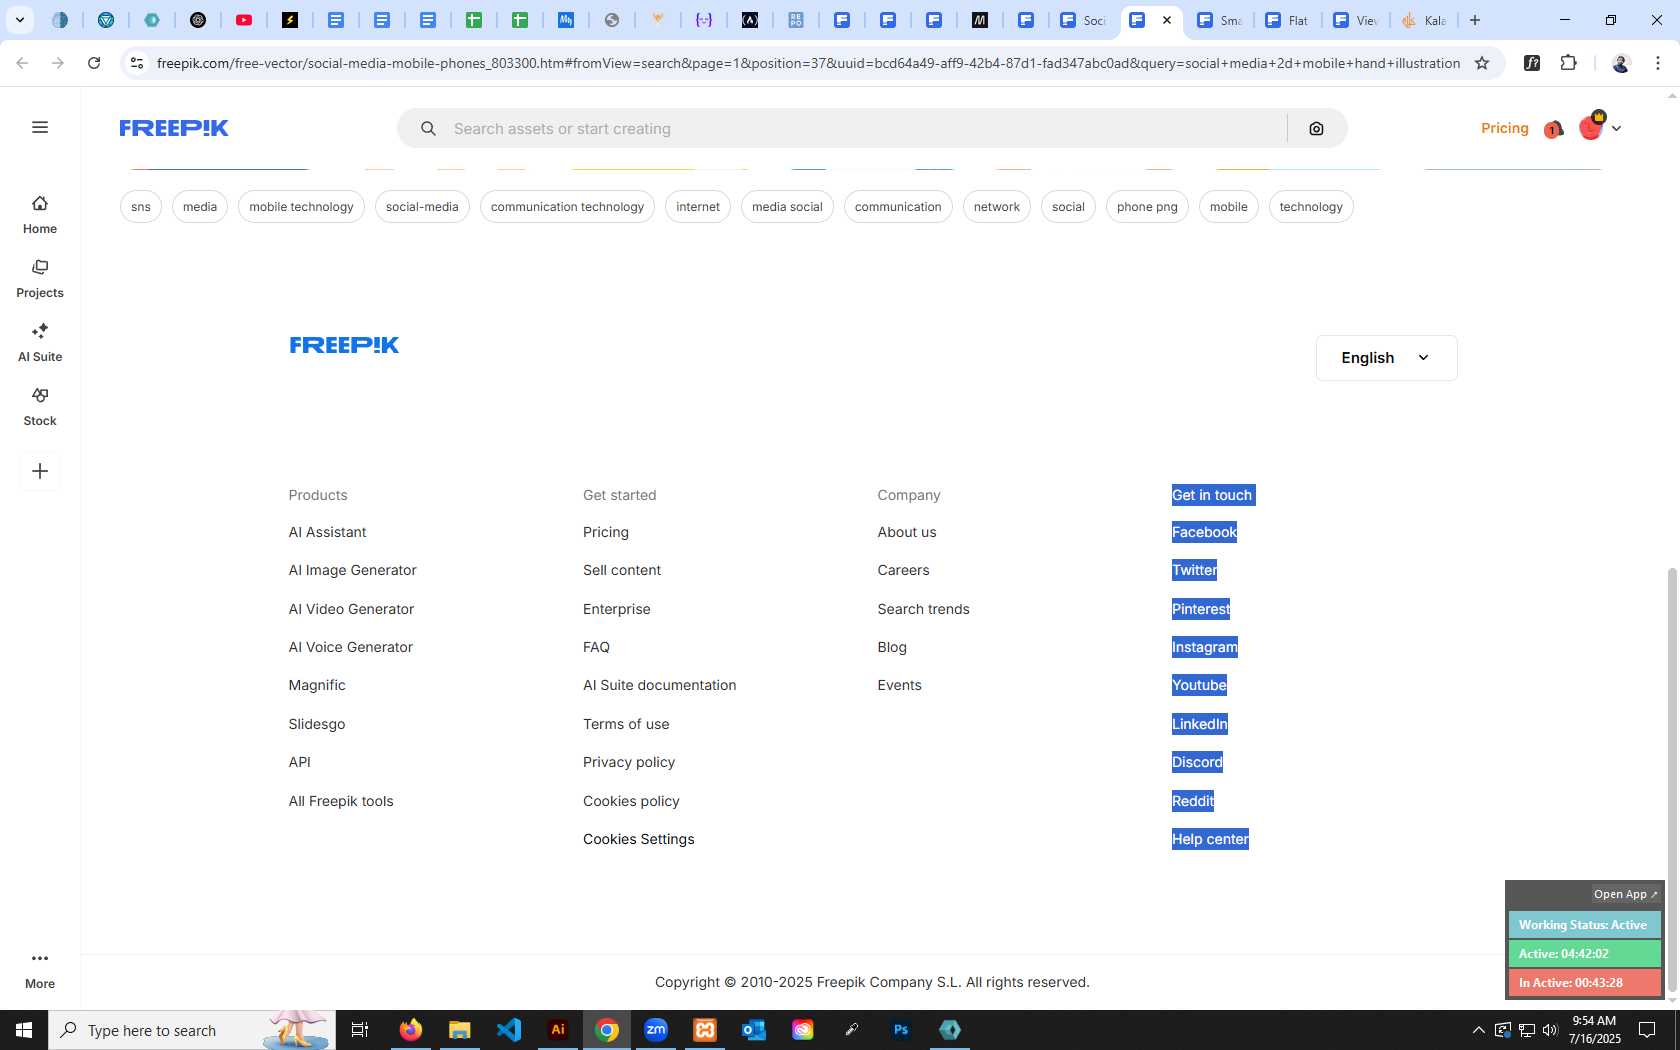Open the About us link

[907, 532]
